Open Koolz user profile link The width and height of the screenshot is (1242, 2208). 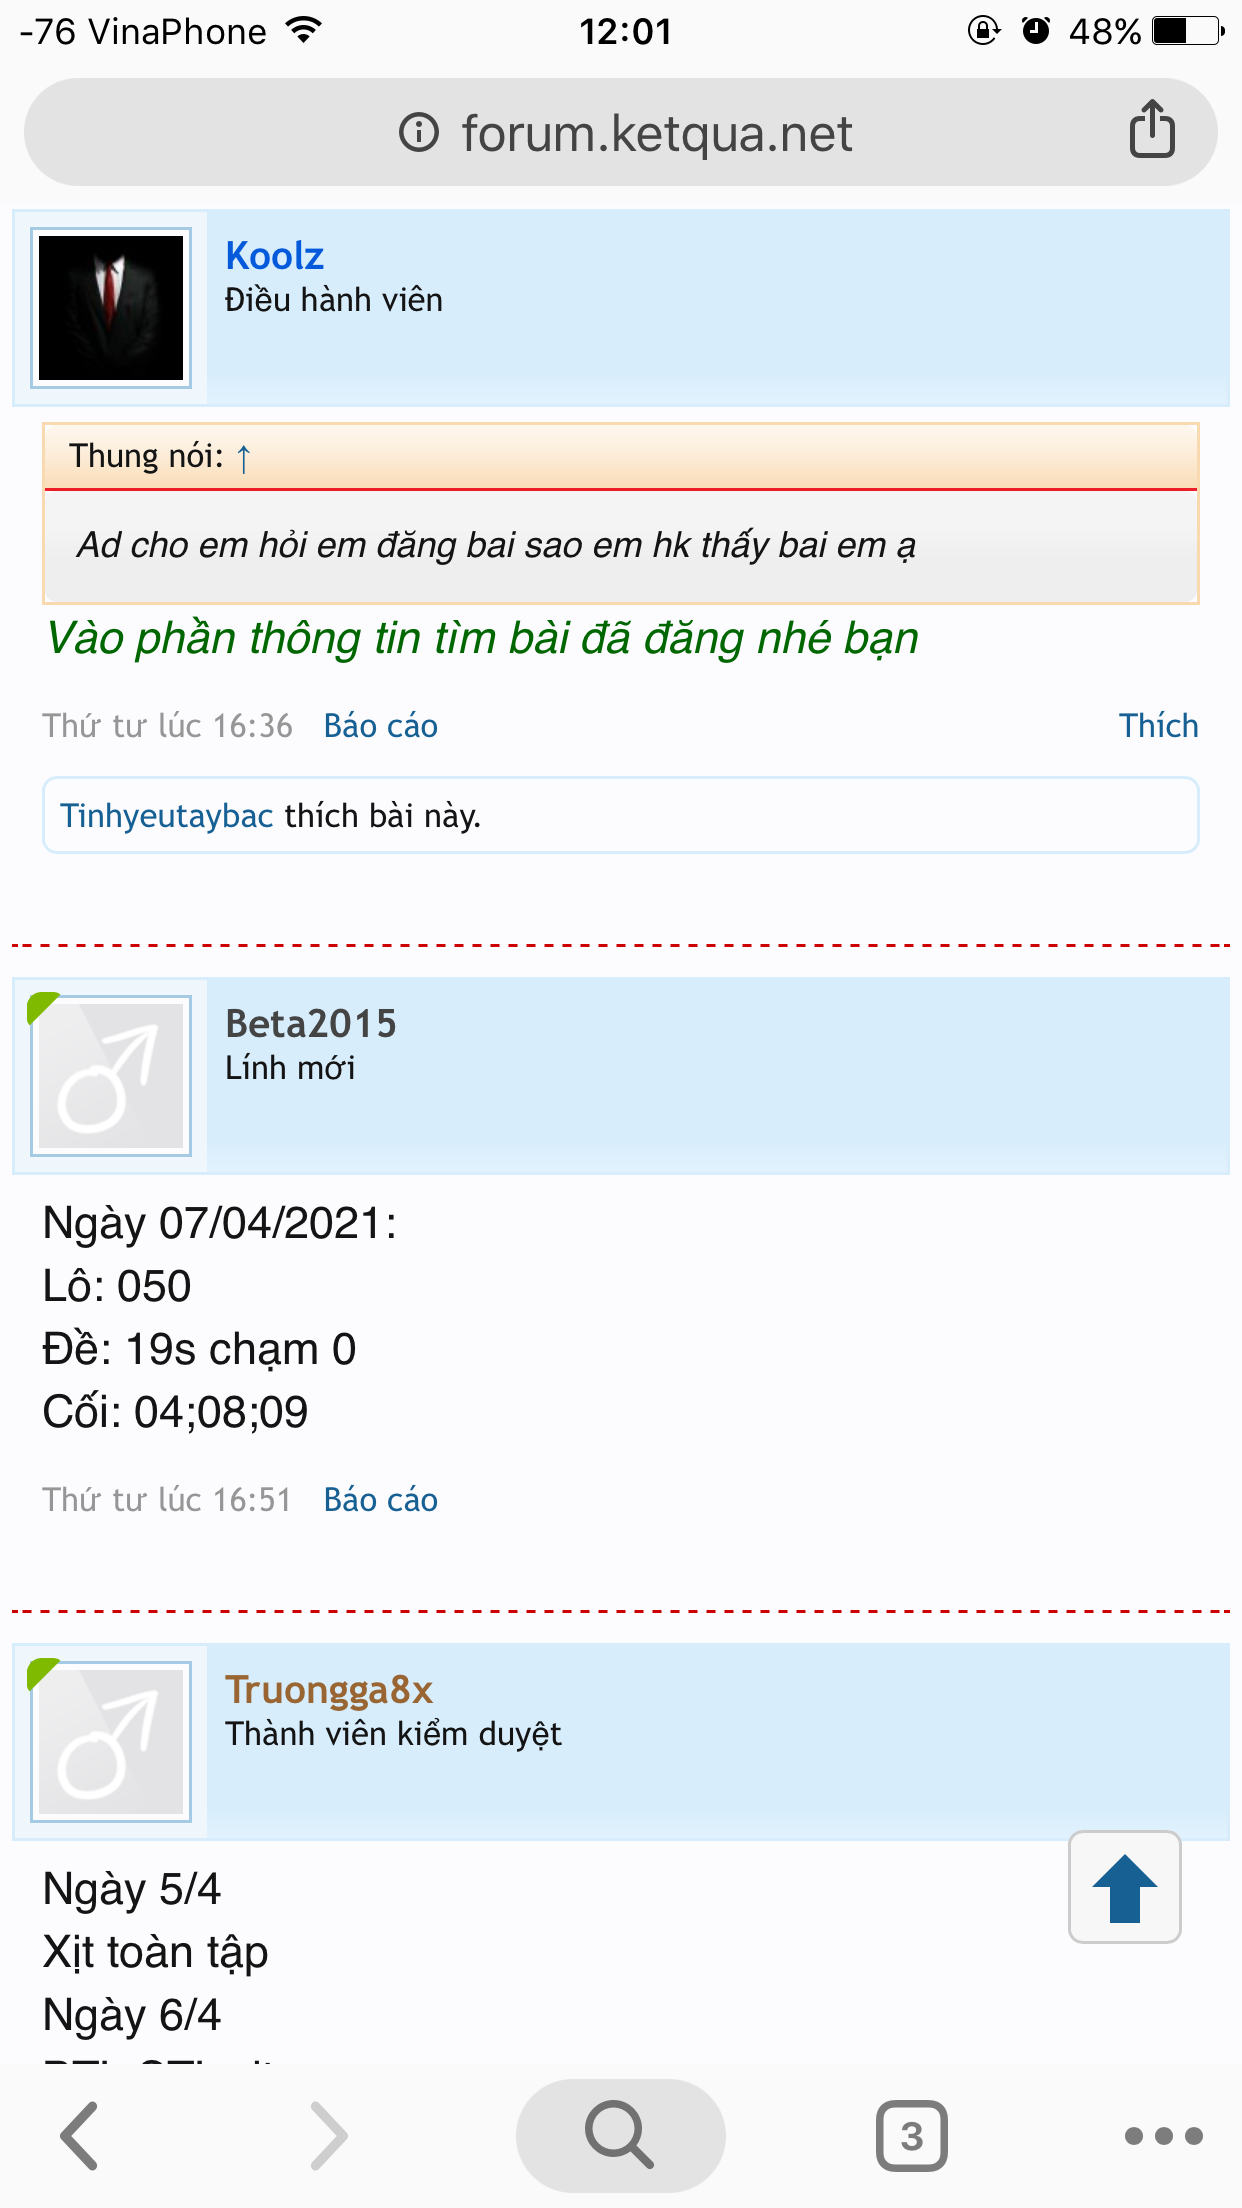(x=274, y=256)
